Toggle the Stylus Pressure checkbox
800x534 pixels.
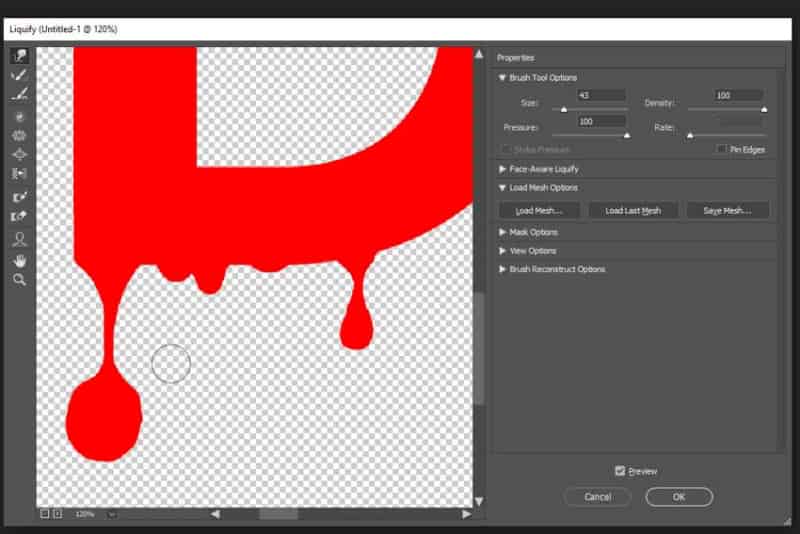coord(506,149)
